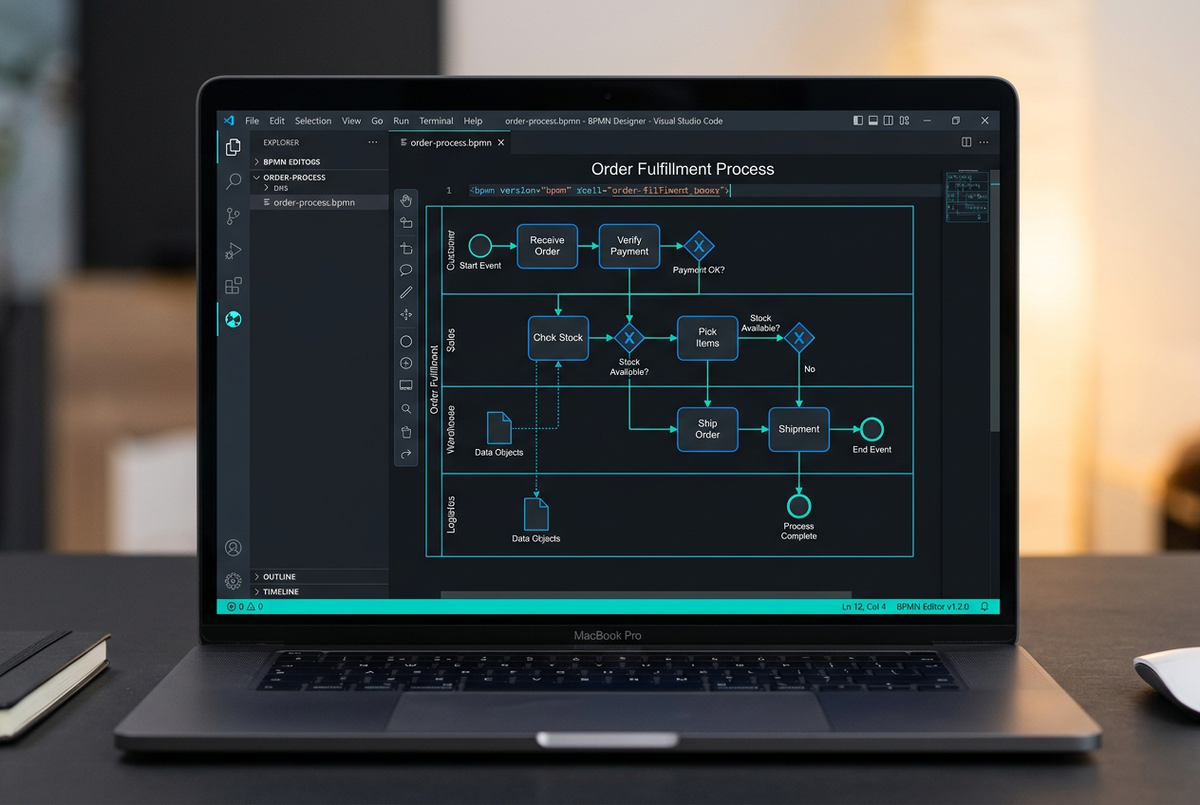Select the lasso tool below the Hand tool
1200x805 pixels.
point(406,223)
